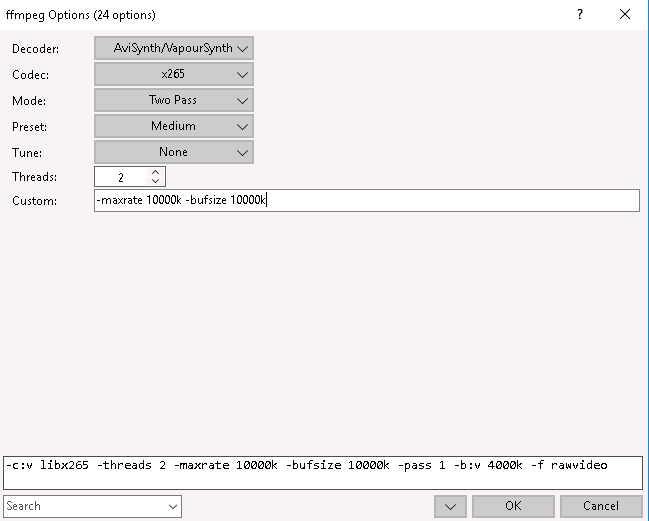This screenshot has height=521, width=649.
Task: Click the Custom label
Action: pyautogui.click(x=35, y=201)
